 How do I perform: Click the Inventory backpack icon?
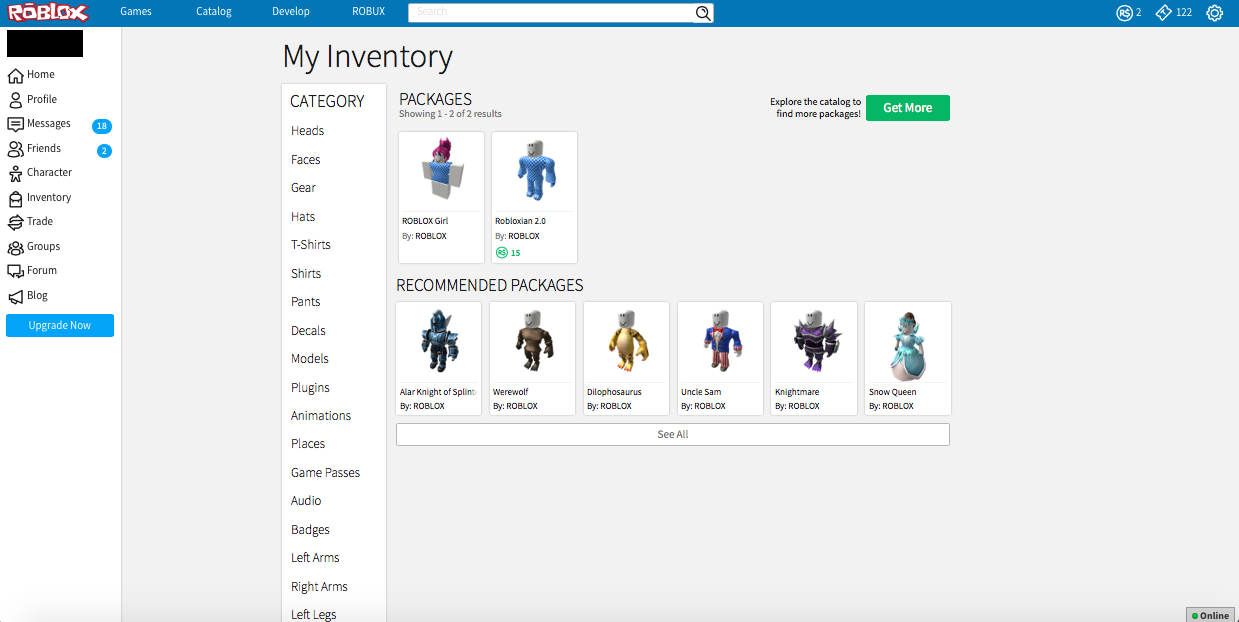[x=15, y=198]
